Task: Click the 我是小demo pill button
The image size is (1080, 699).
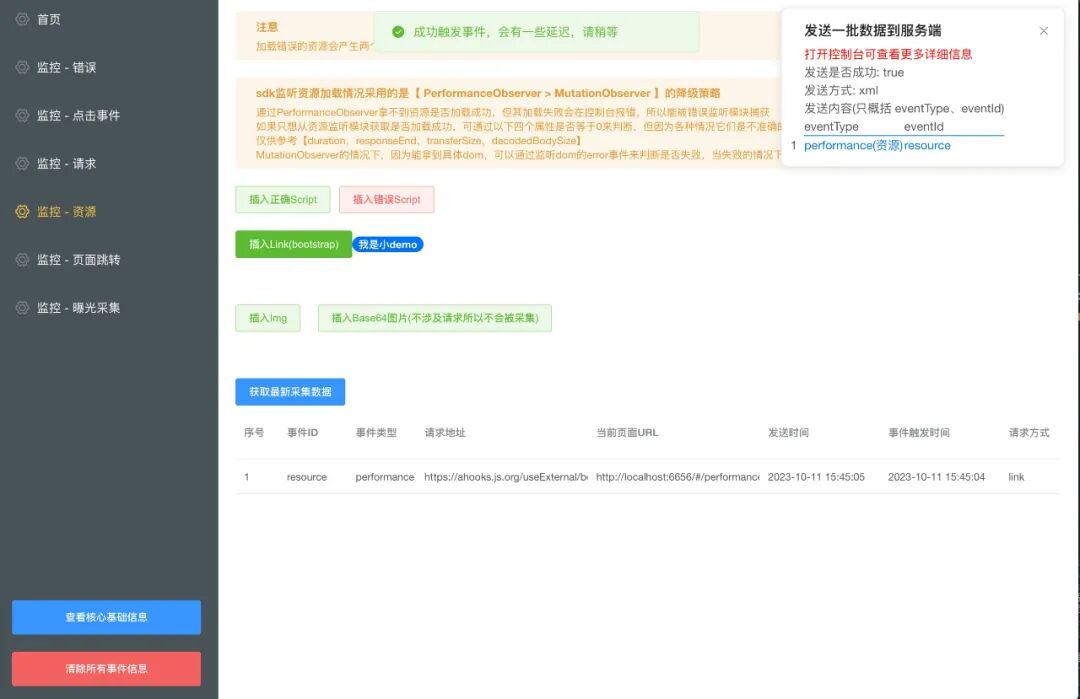Action: coord(388,243)
